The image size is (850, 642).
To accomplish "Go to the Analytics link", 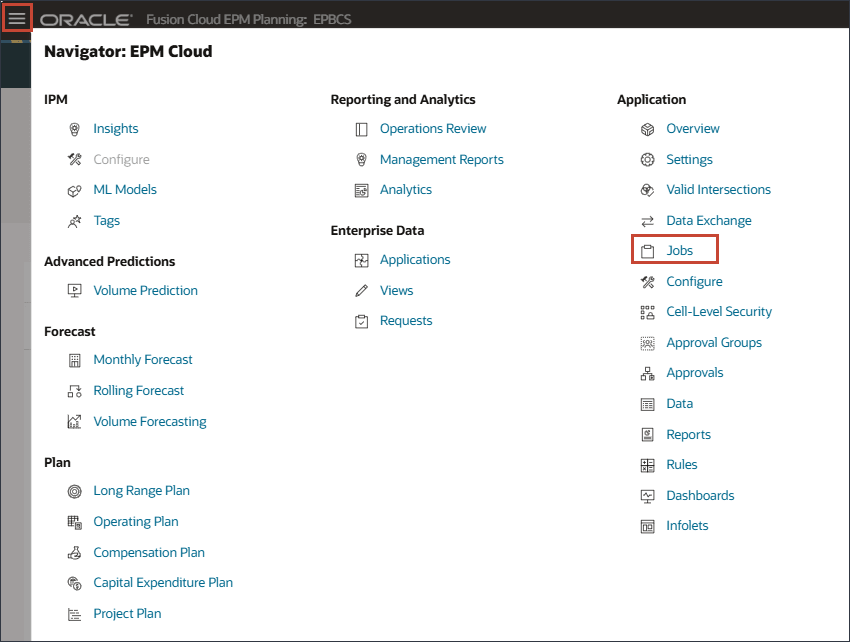I will pyautogui.click(x=405, y=190).
